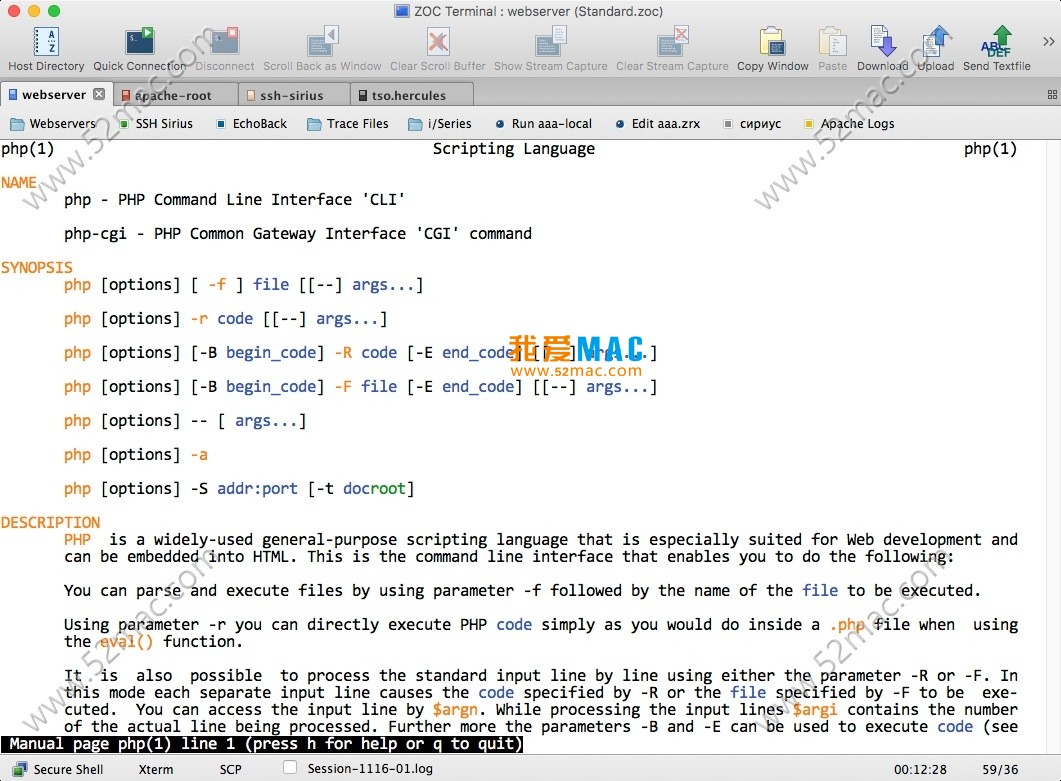Click the SSH Sirius user button

pos(156,124)
